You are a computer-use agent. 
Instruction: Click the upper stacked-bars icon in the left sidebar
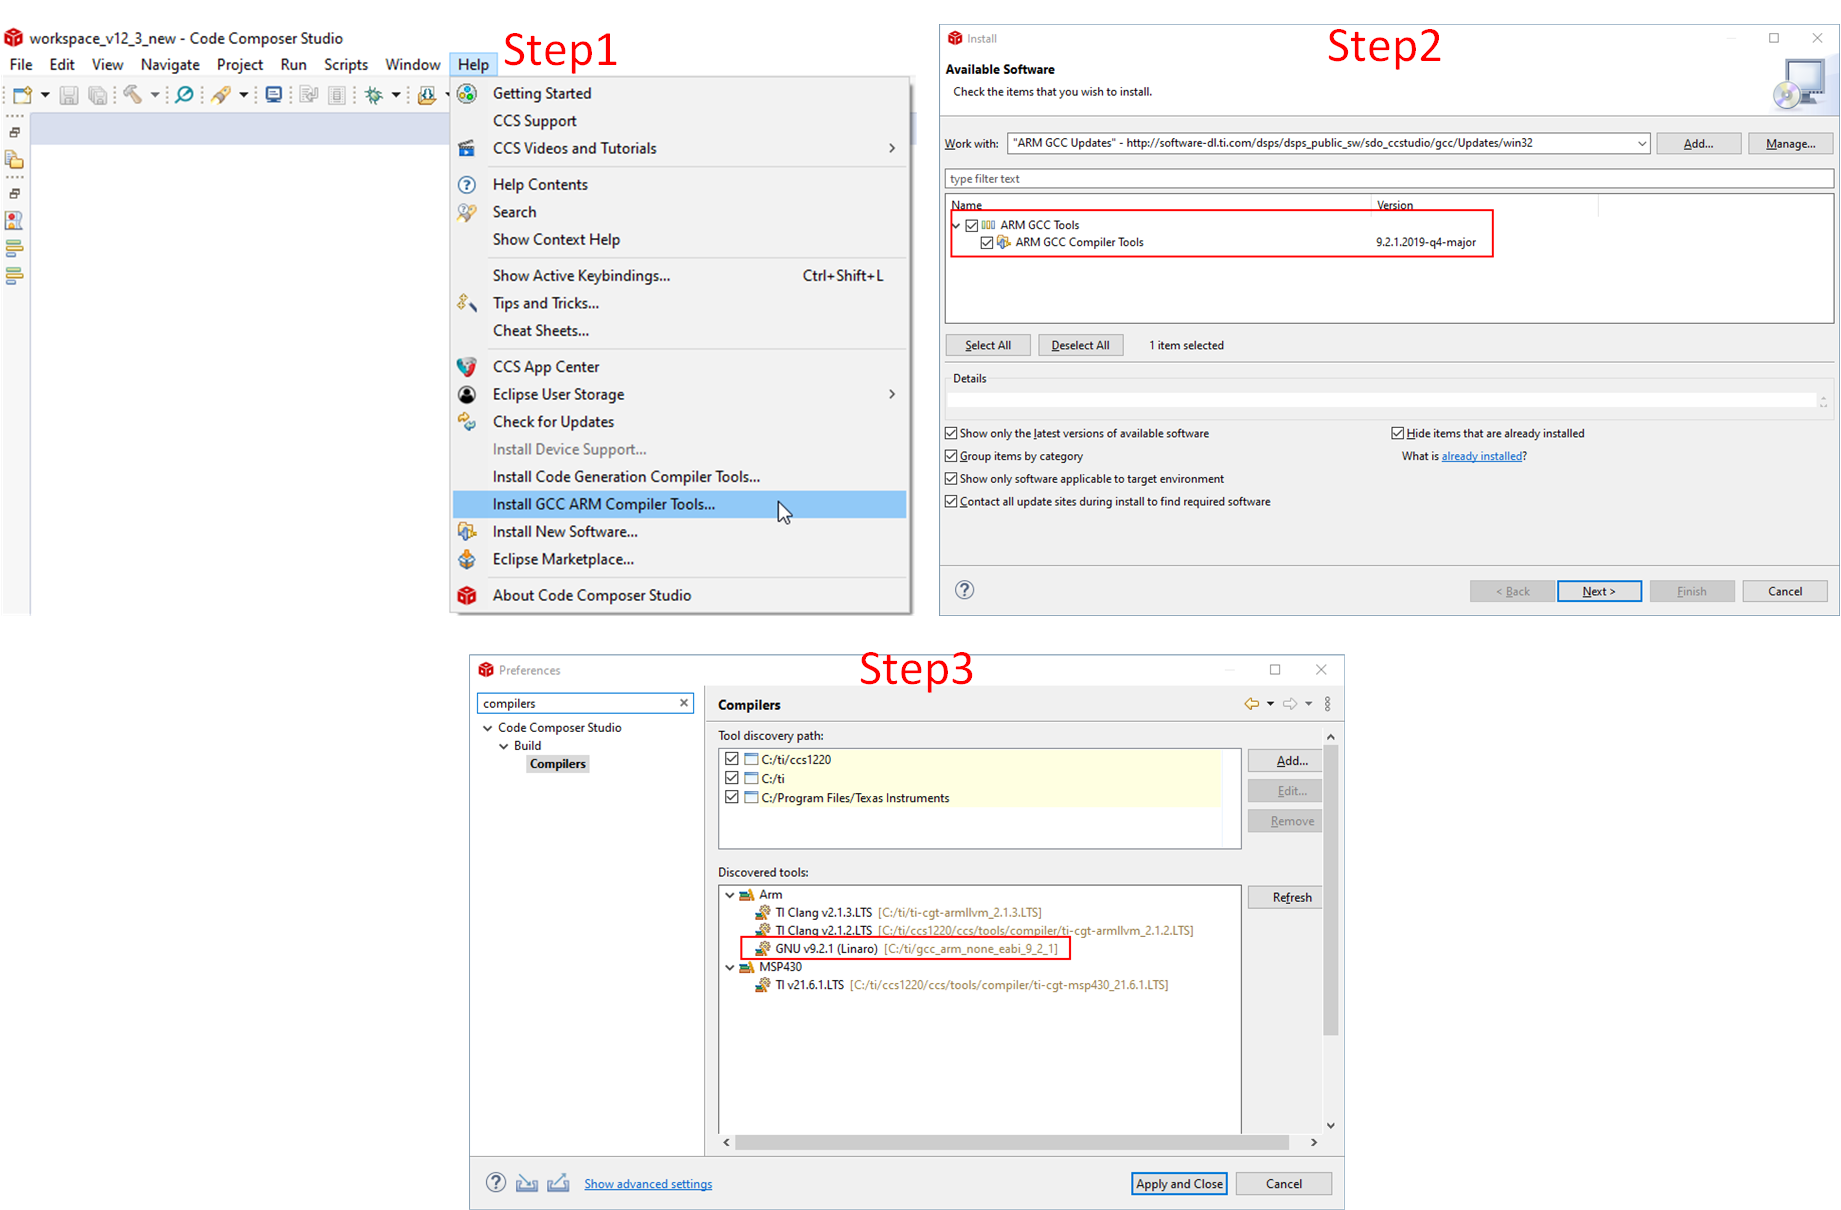(x=14, y=248)
